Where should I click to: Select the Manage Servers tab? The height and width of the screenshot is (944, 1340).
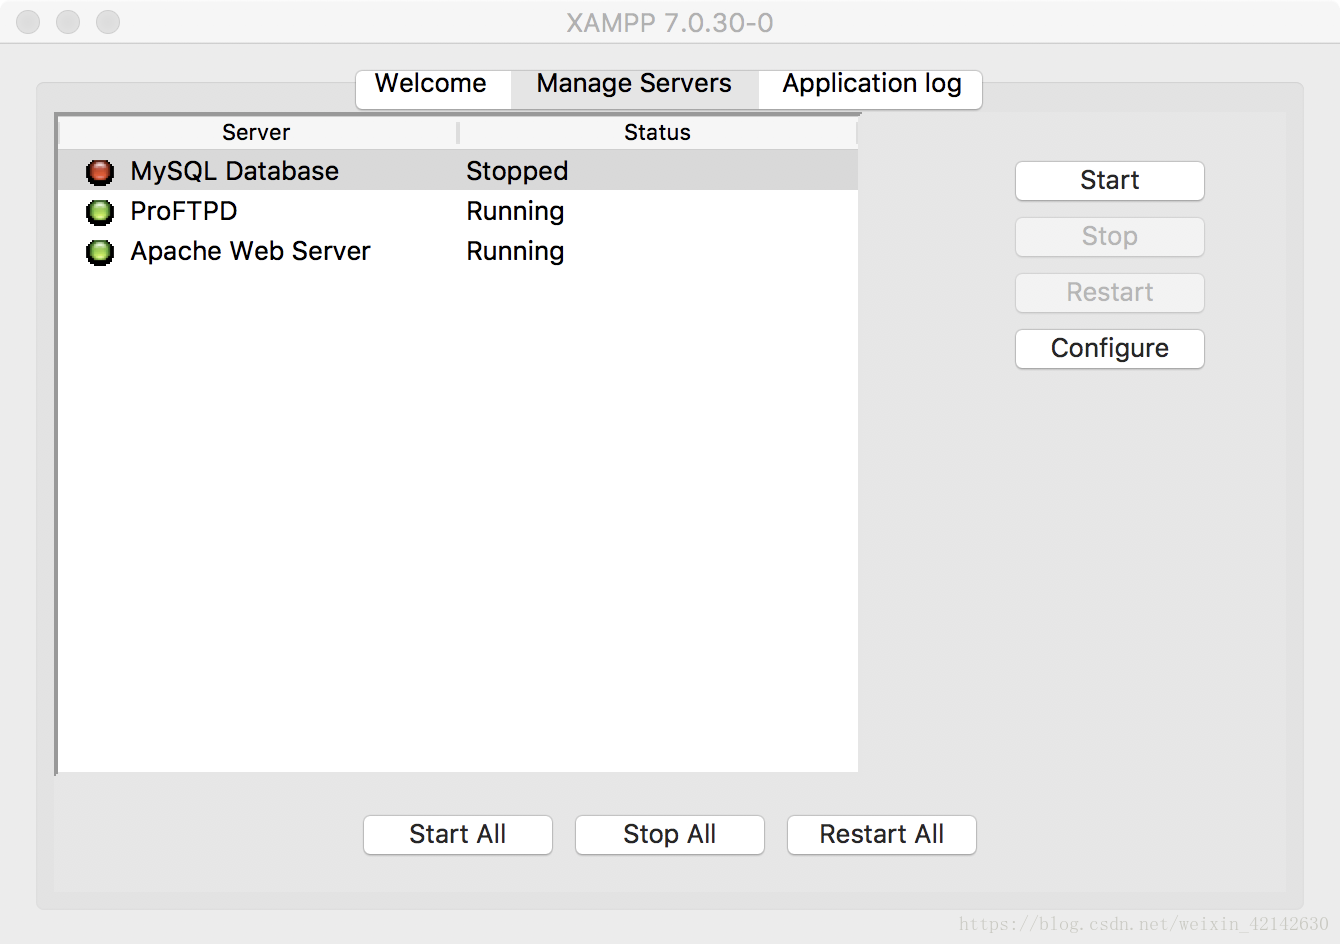[633, 84]
